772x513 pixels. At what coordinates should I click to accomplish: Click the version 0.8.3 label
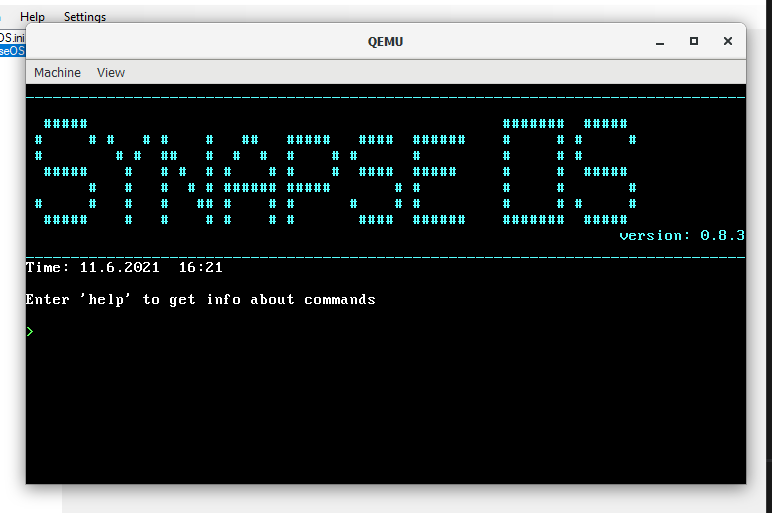click(682, 235)
